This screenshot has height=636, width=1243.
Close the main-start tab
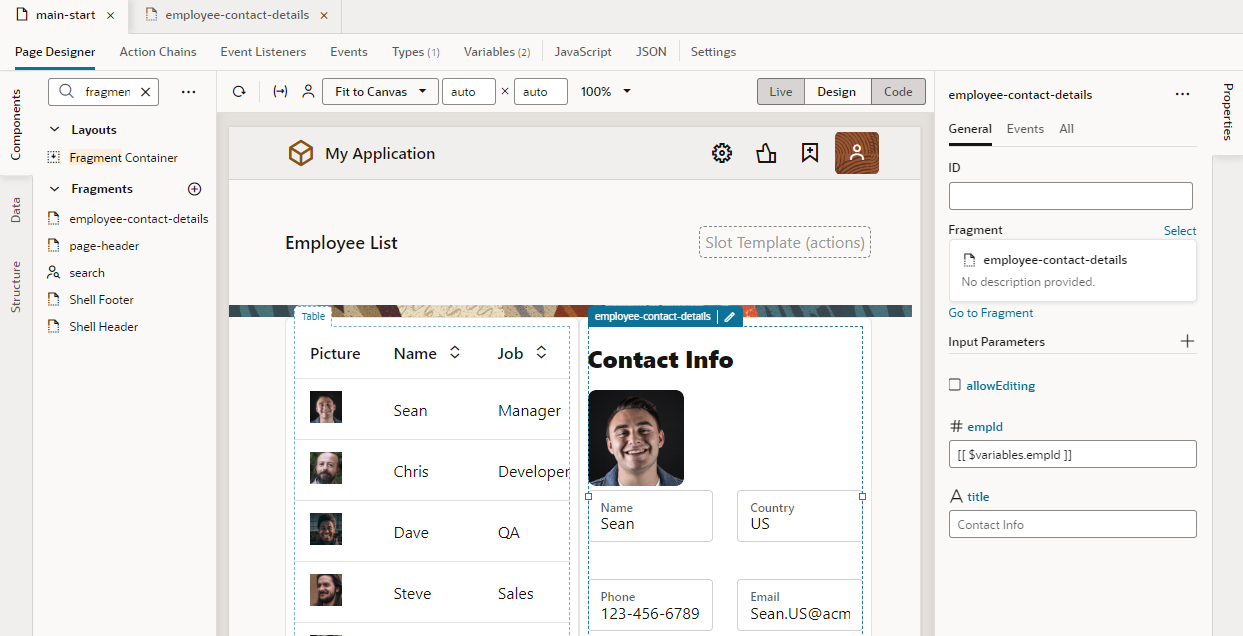point(111,16)
